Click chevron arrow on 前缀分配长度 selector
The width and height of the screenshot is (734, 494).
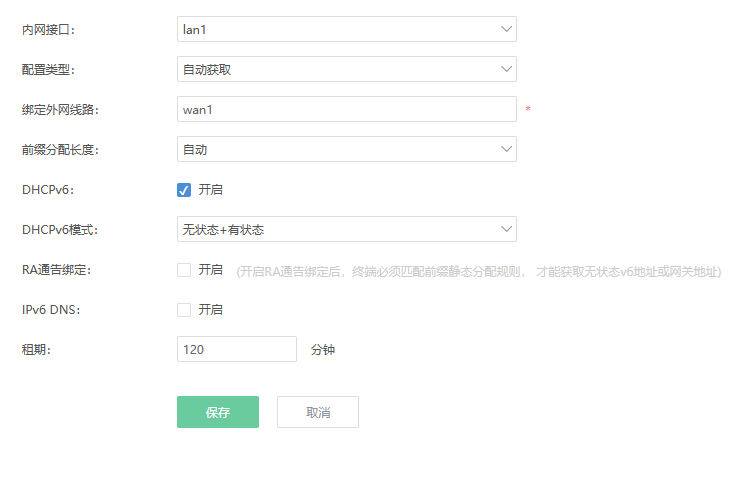(x=506, y=149)
